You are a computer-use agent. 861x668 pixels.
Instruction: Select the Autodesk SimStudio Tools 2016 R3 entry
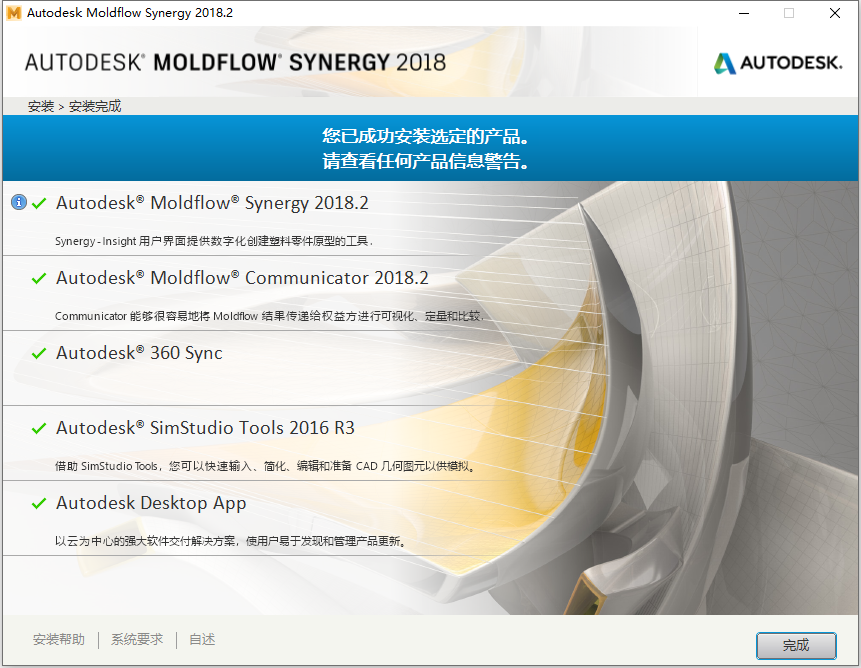(205, 428)
